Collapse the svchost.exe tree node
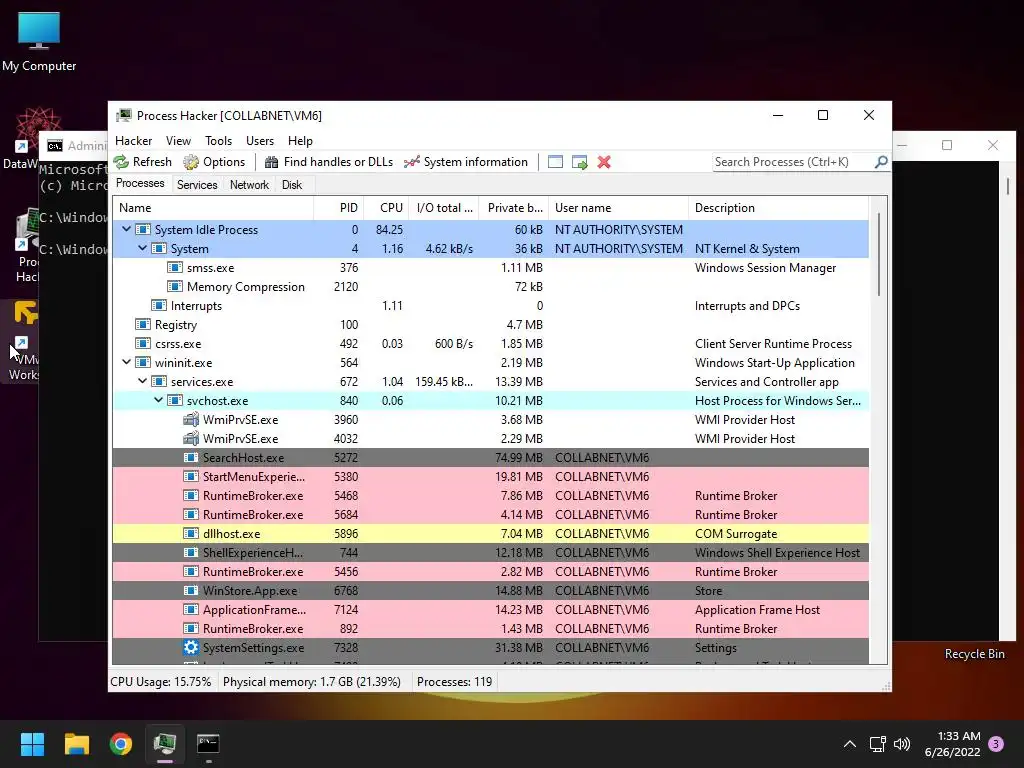1024x768 pixels. (x=159, y=400)
